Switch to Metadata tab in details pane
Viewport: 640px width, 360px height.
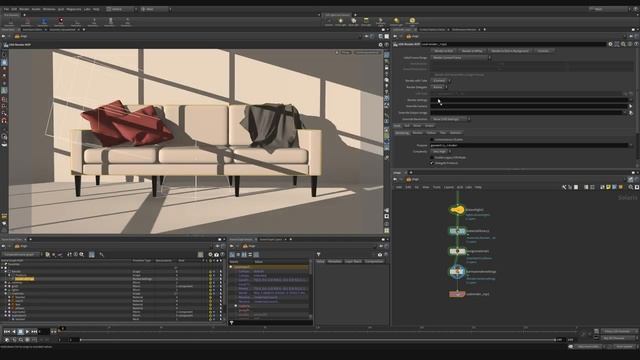point(335,261)
